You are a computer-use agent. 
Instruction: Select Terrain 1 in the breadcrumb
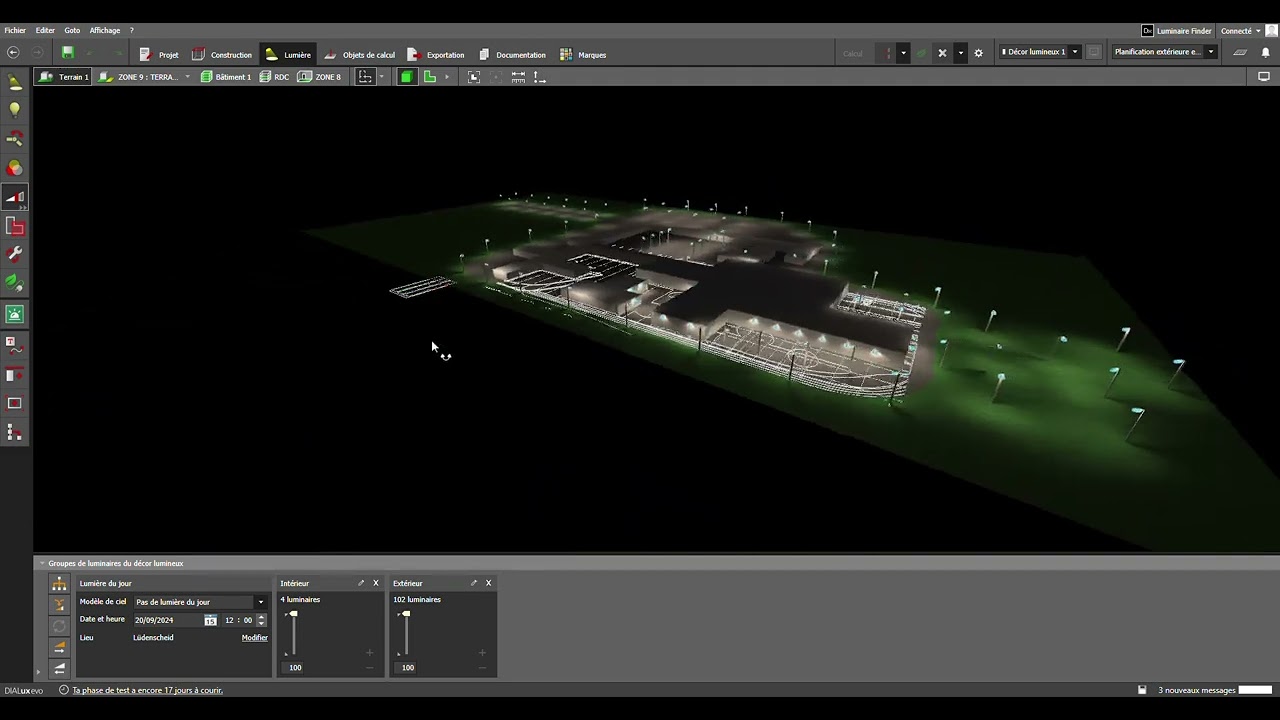(64, 77)
